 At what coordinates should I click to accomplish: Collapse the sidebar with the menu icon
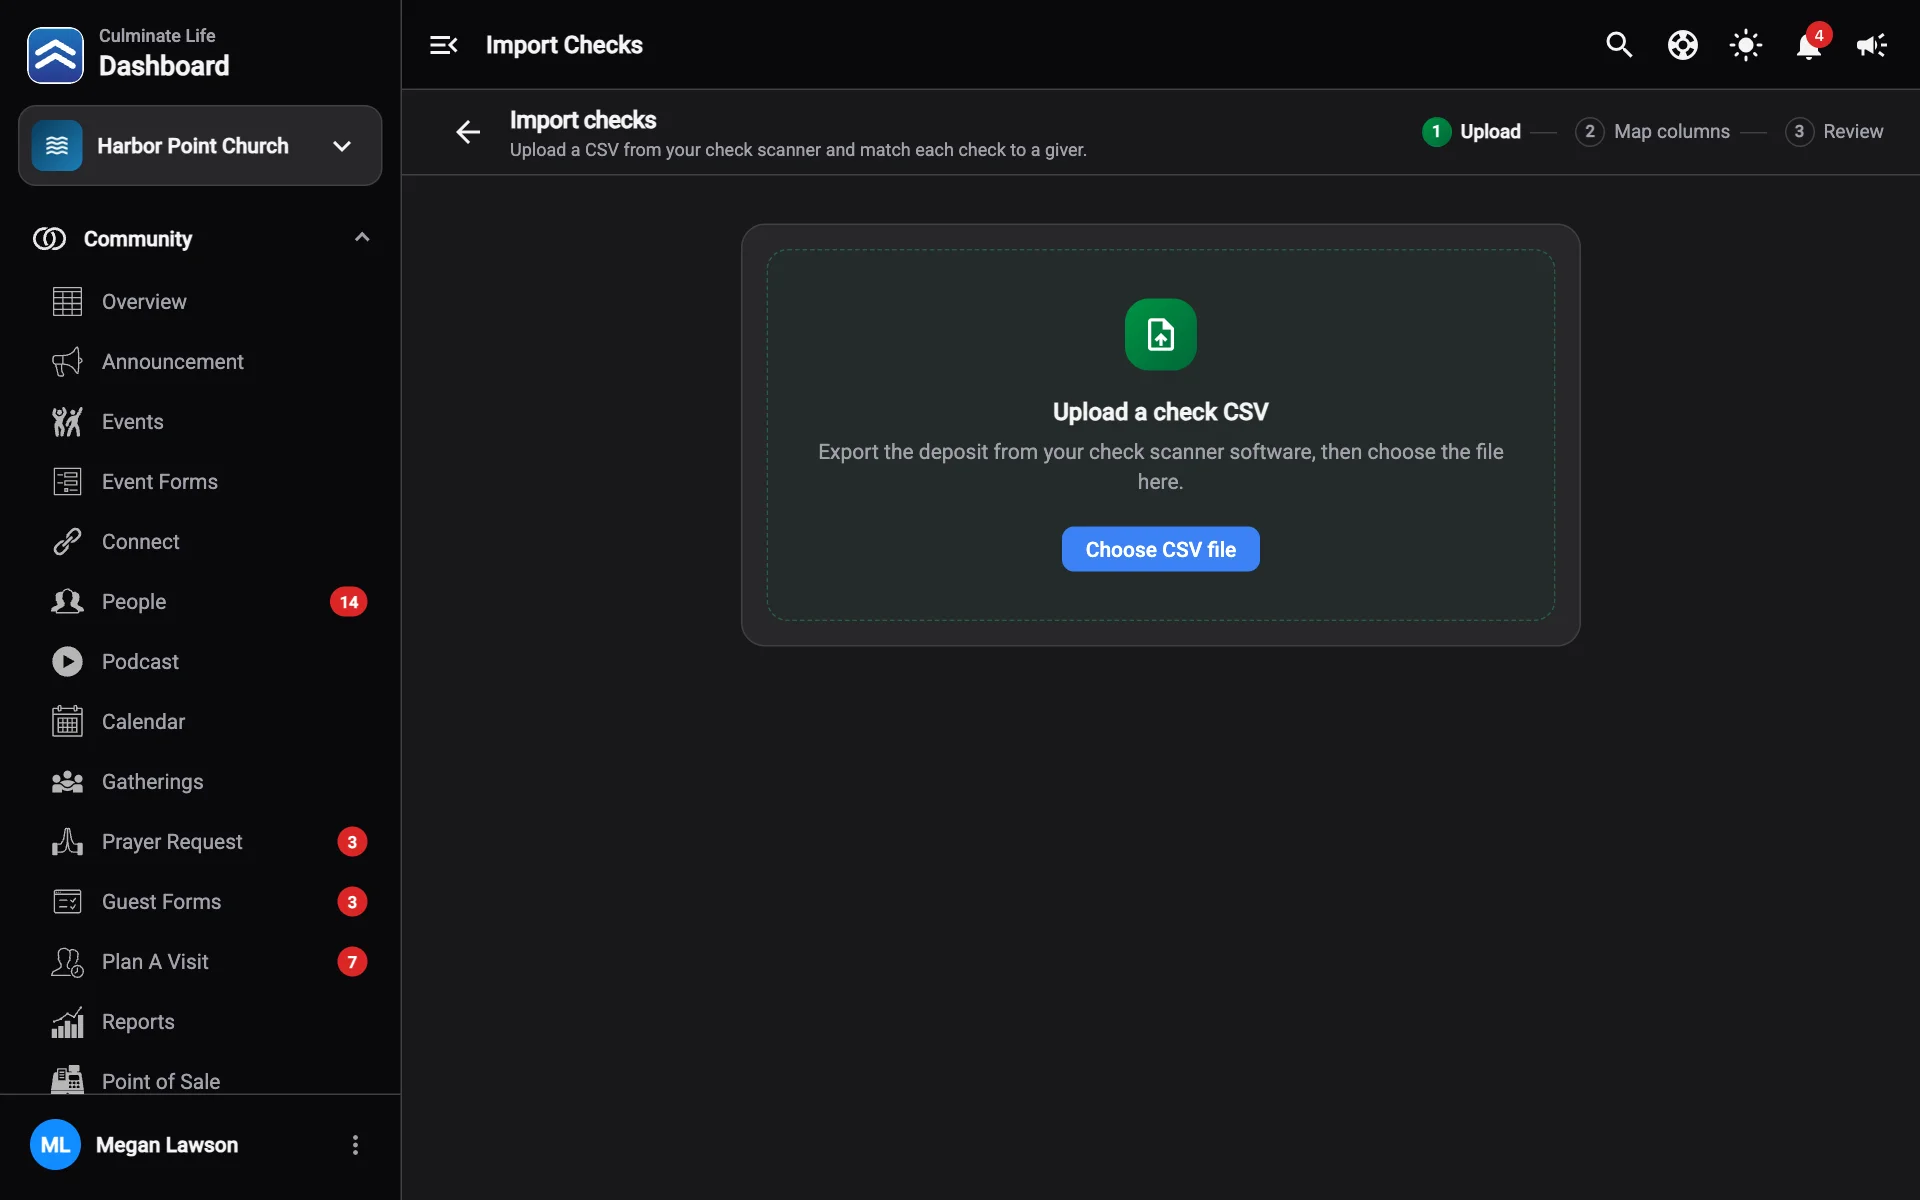[443, 45]
